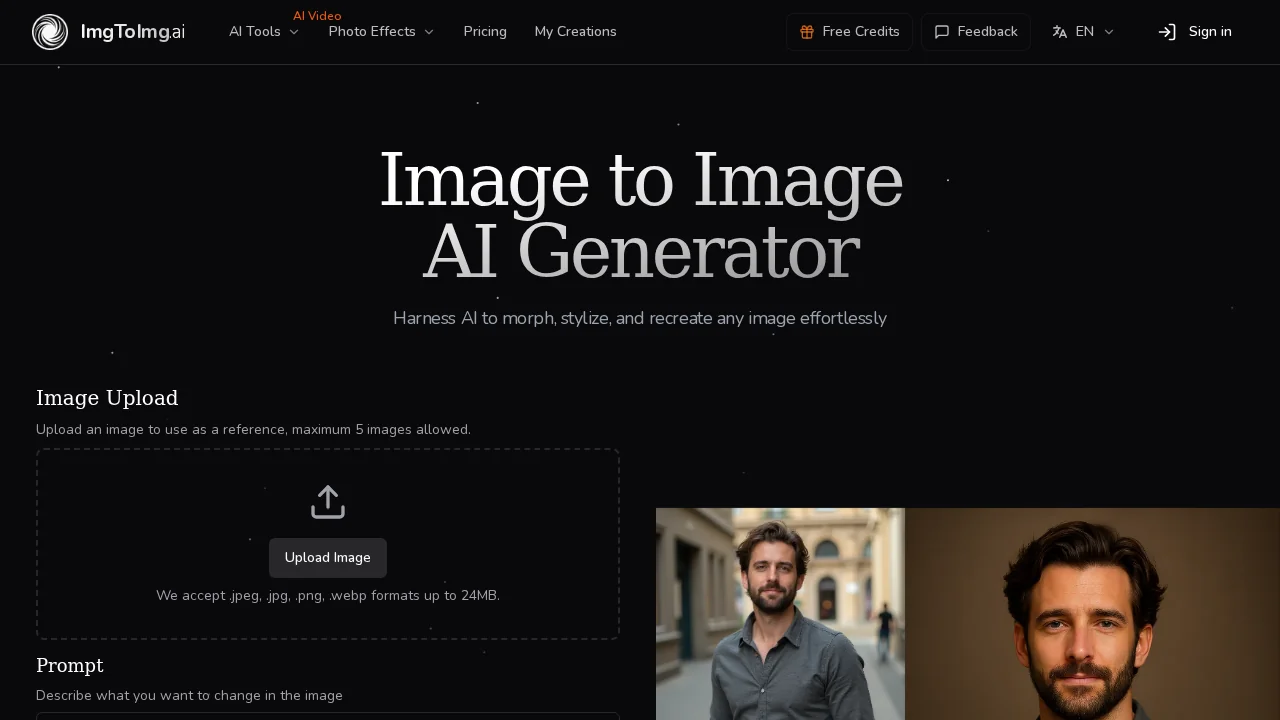Screen dimensions: 1280x720
Task: Click the speech bubble Feedback icon
Action: pyautogui.click(x=941, y=32)
